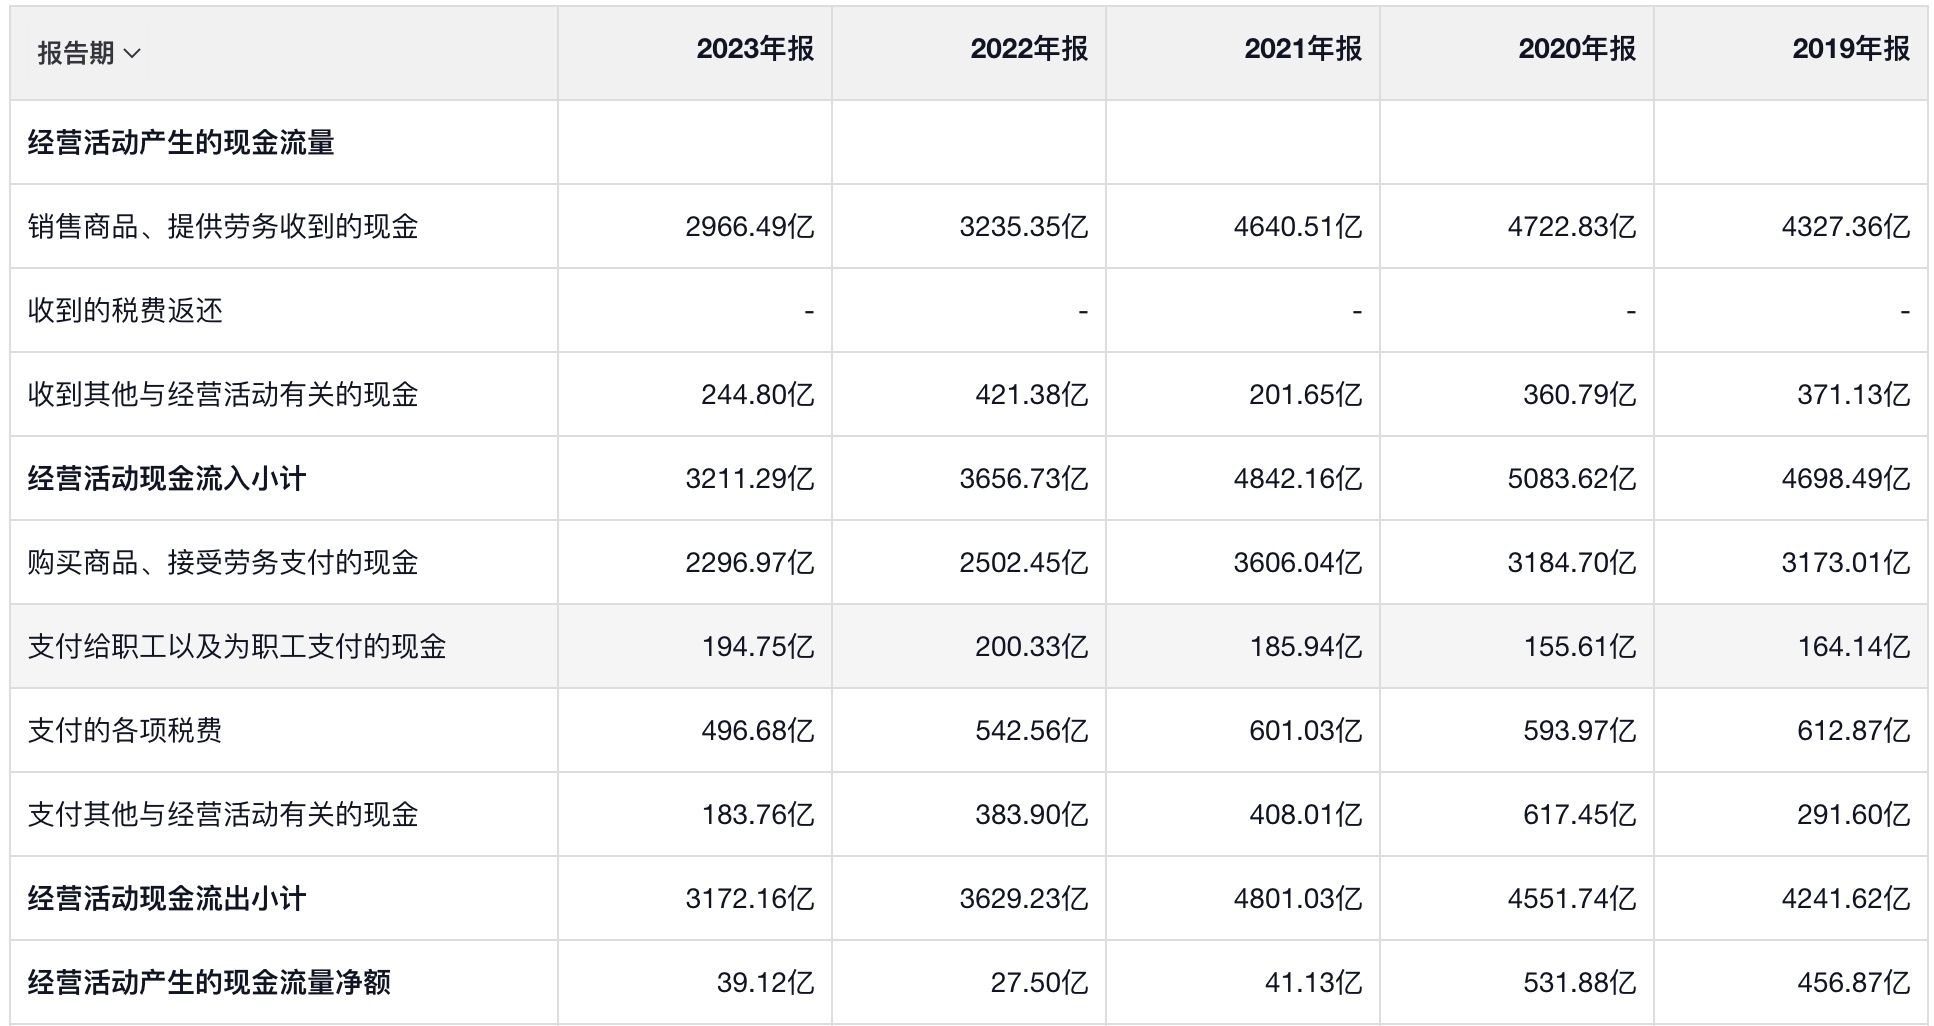The image size is (1934, 1026).
Task: Click the 2023年报 column header
Action: click(755, 49)
